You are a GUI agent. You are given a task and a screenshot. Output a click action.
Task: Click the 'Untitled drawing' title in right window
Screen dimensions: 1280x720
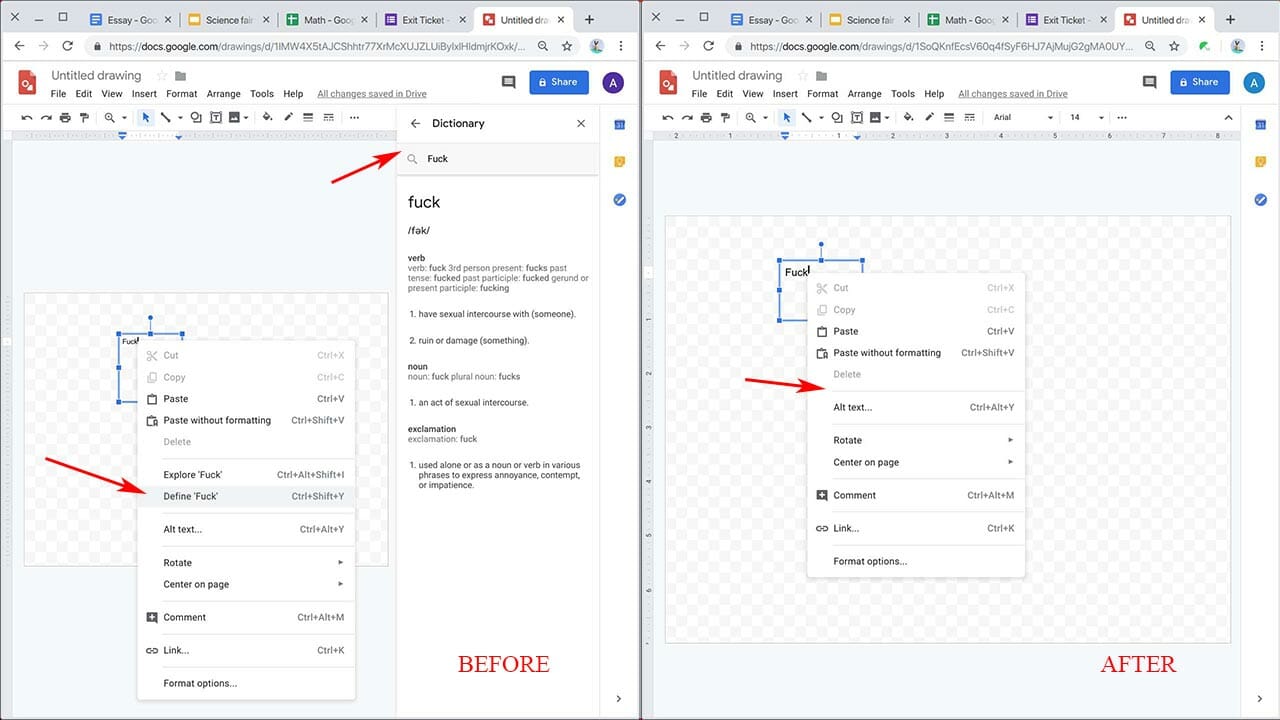tap(737, 76)
